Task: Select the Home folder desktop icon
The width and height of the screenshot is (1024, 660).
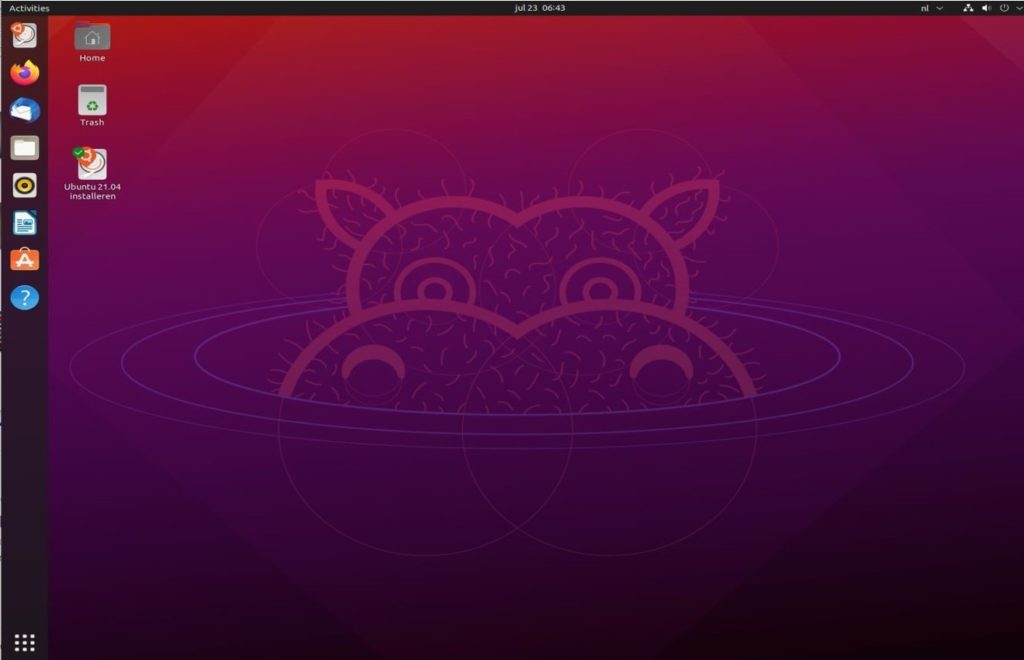Action: (x=92, y=42)
